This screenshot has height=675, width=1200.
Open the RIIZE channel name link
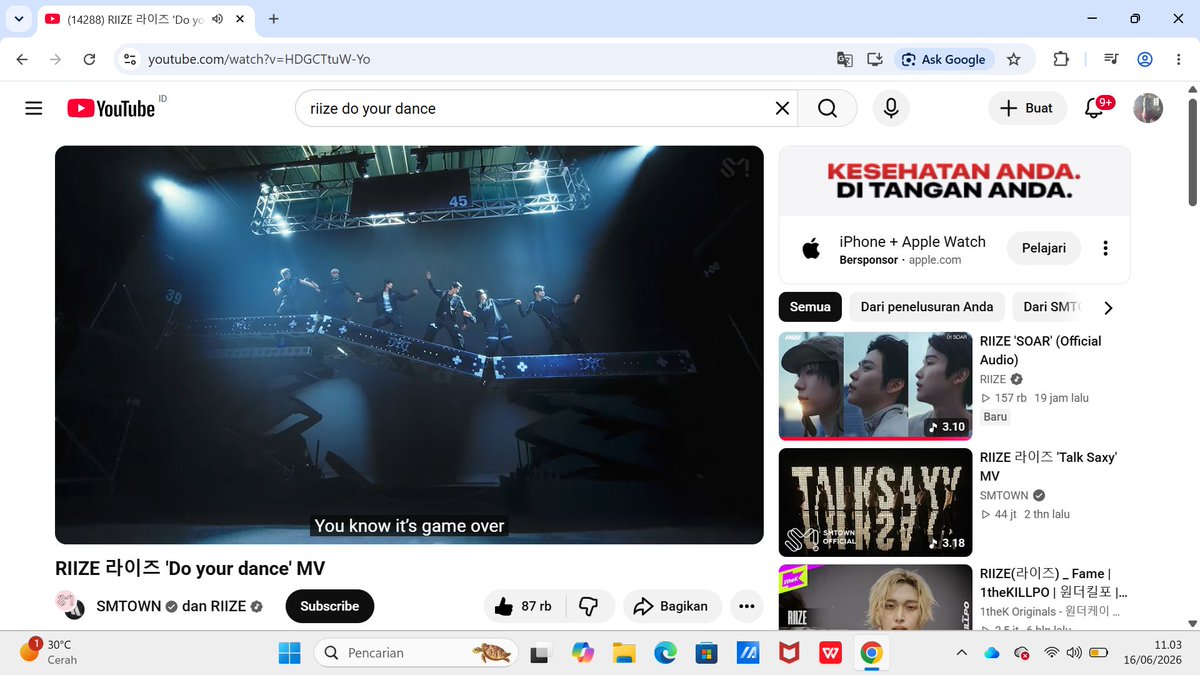pos(227,606)
